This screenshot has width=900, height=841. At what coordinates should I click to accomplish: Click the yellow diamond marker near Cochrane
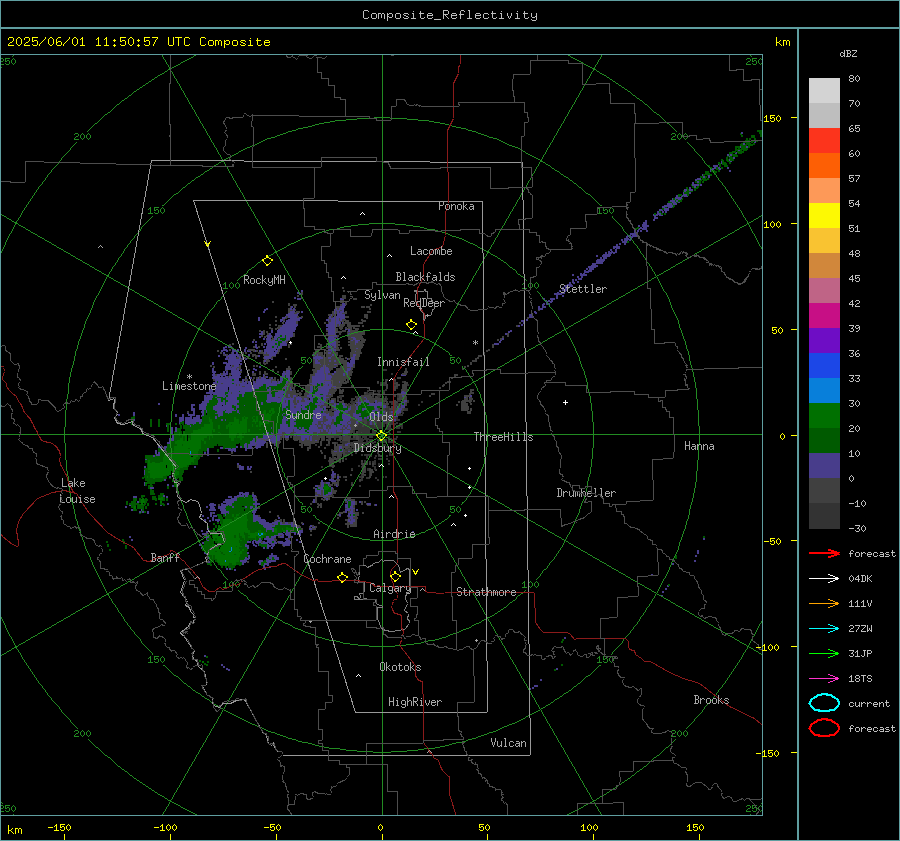(342, 577)
